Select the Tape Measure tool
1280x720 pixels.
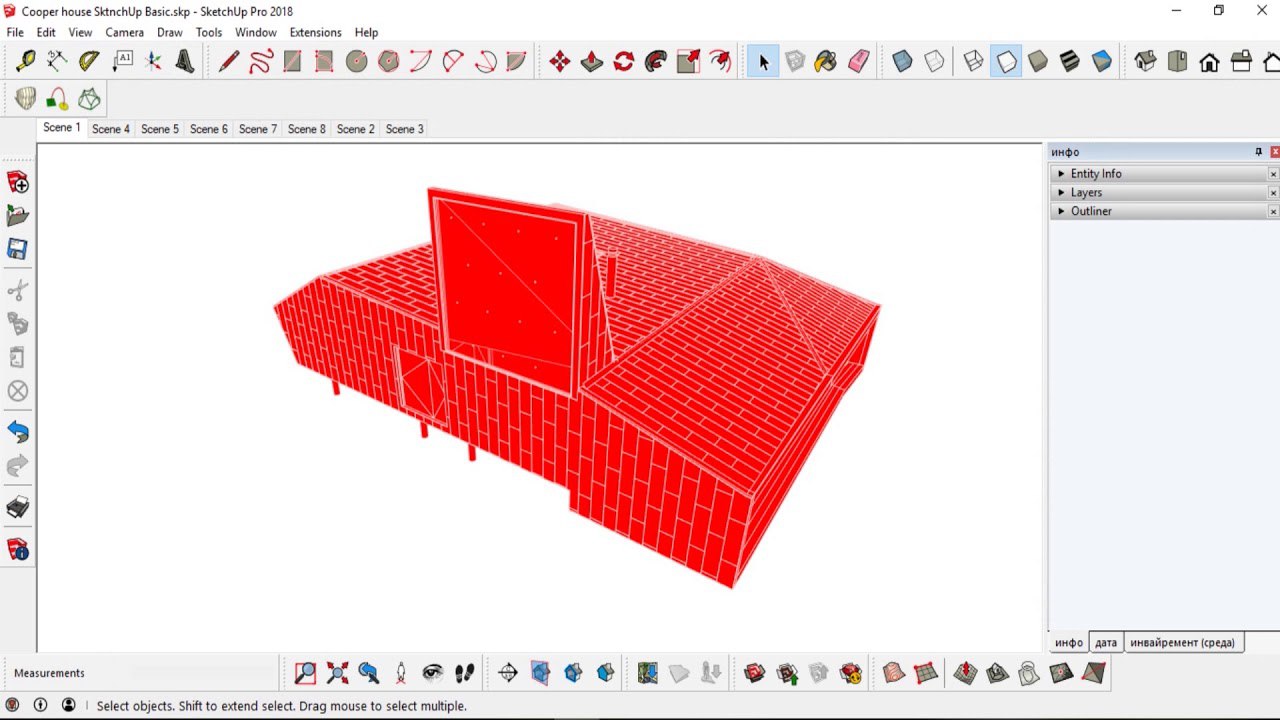[x=26, y=61]
